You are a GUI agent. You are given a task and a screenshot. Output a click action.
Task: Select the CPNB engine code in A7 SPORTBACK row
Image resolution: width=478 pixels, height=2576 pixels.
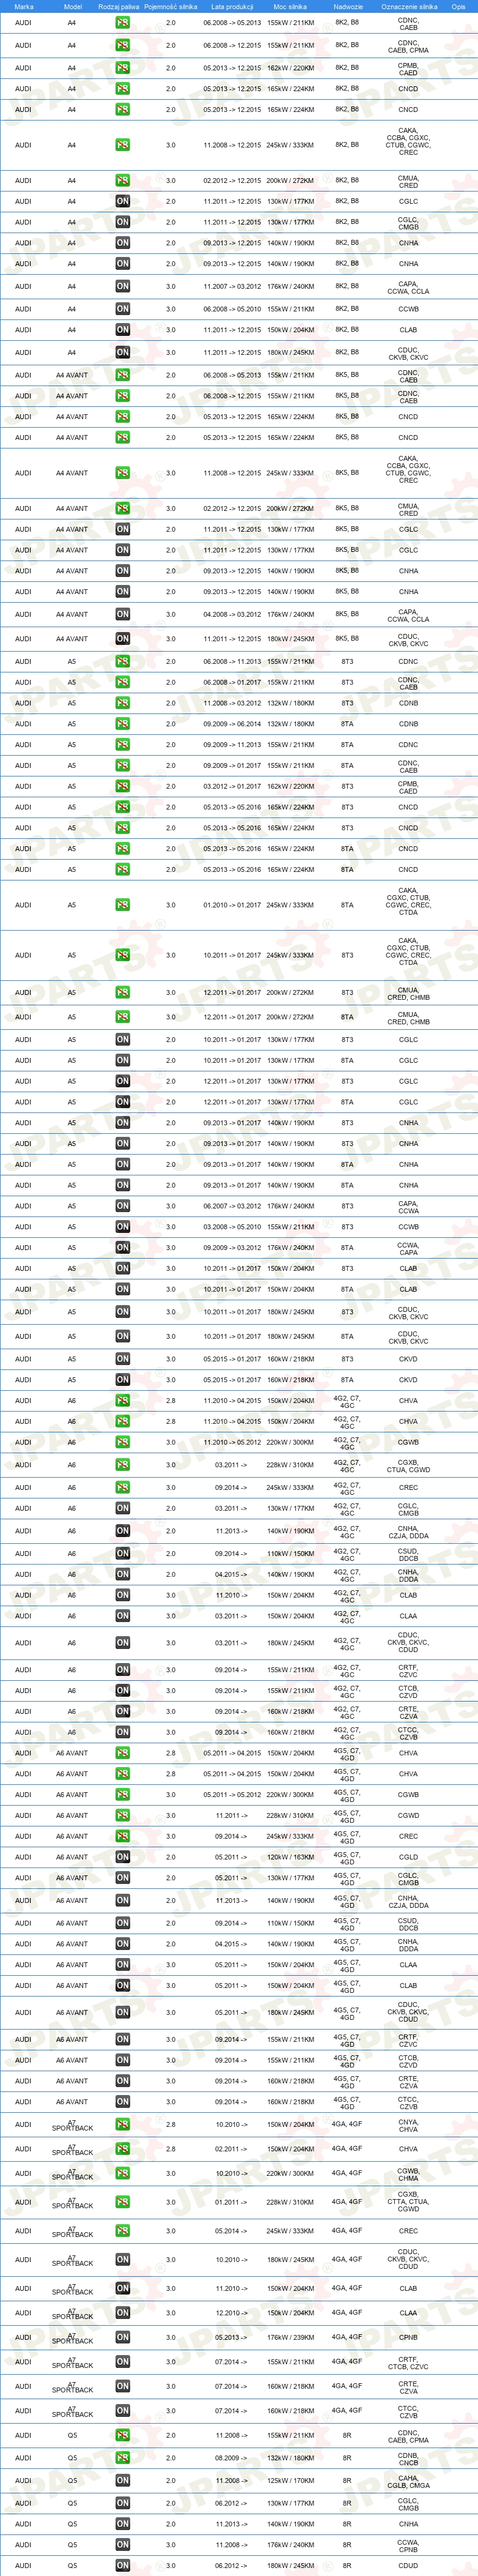(409, 2337)
